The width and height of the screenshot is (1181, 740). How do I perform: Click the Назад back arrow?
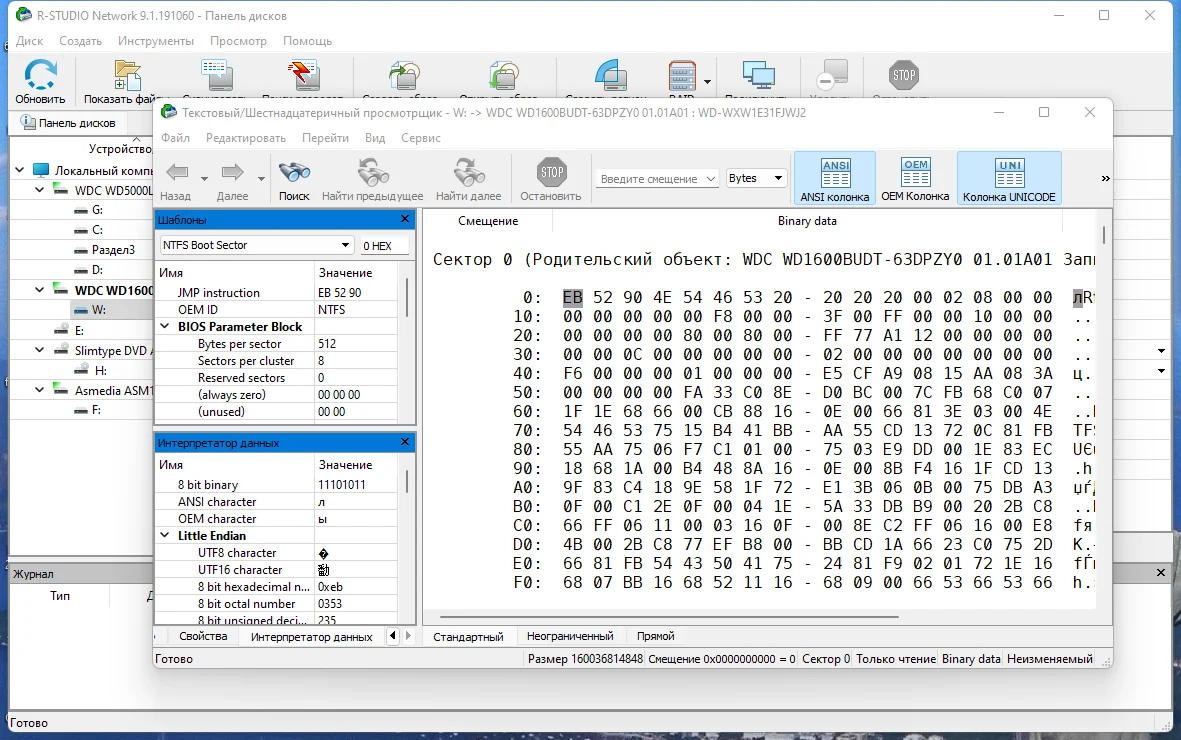click(177, 173)
